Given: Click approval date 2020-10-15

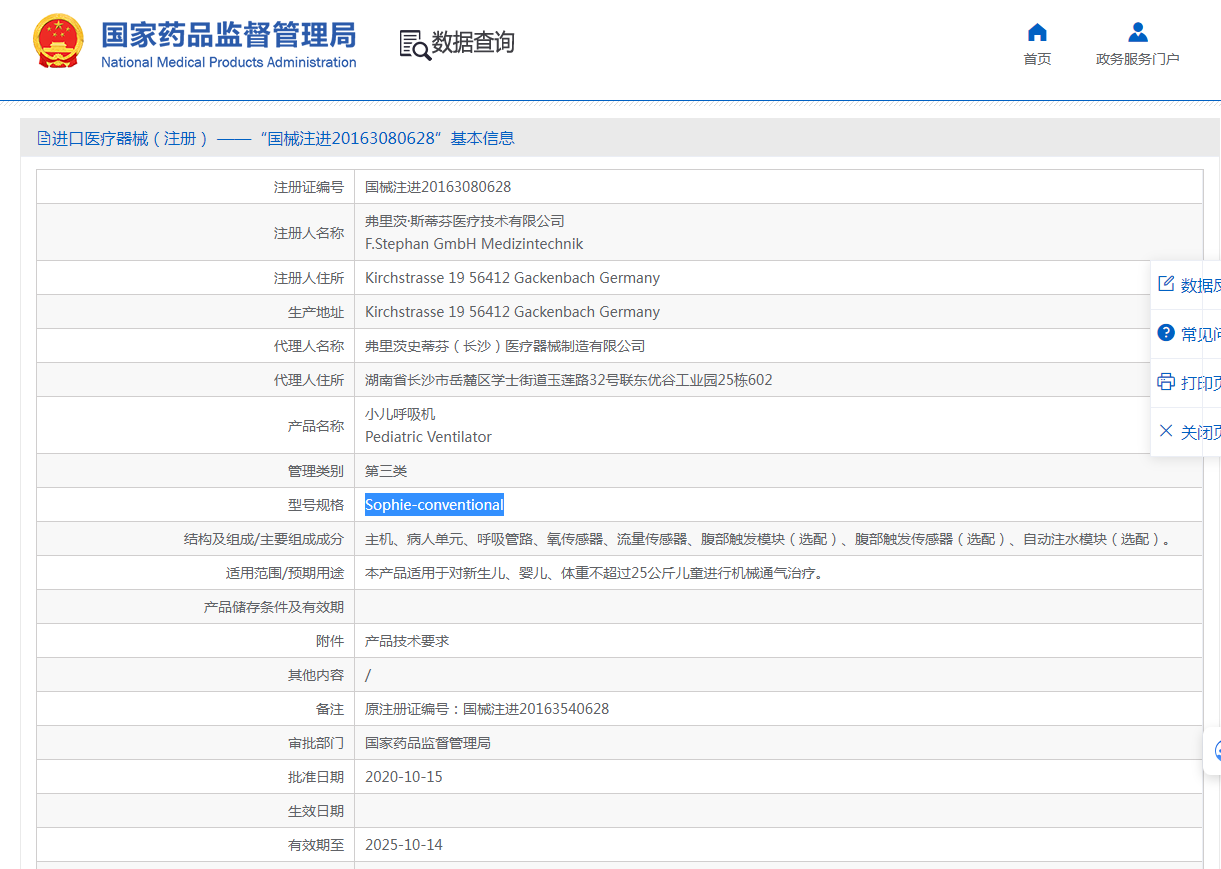Looking at the screenshot, I should pos(404,777).
